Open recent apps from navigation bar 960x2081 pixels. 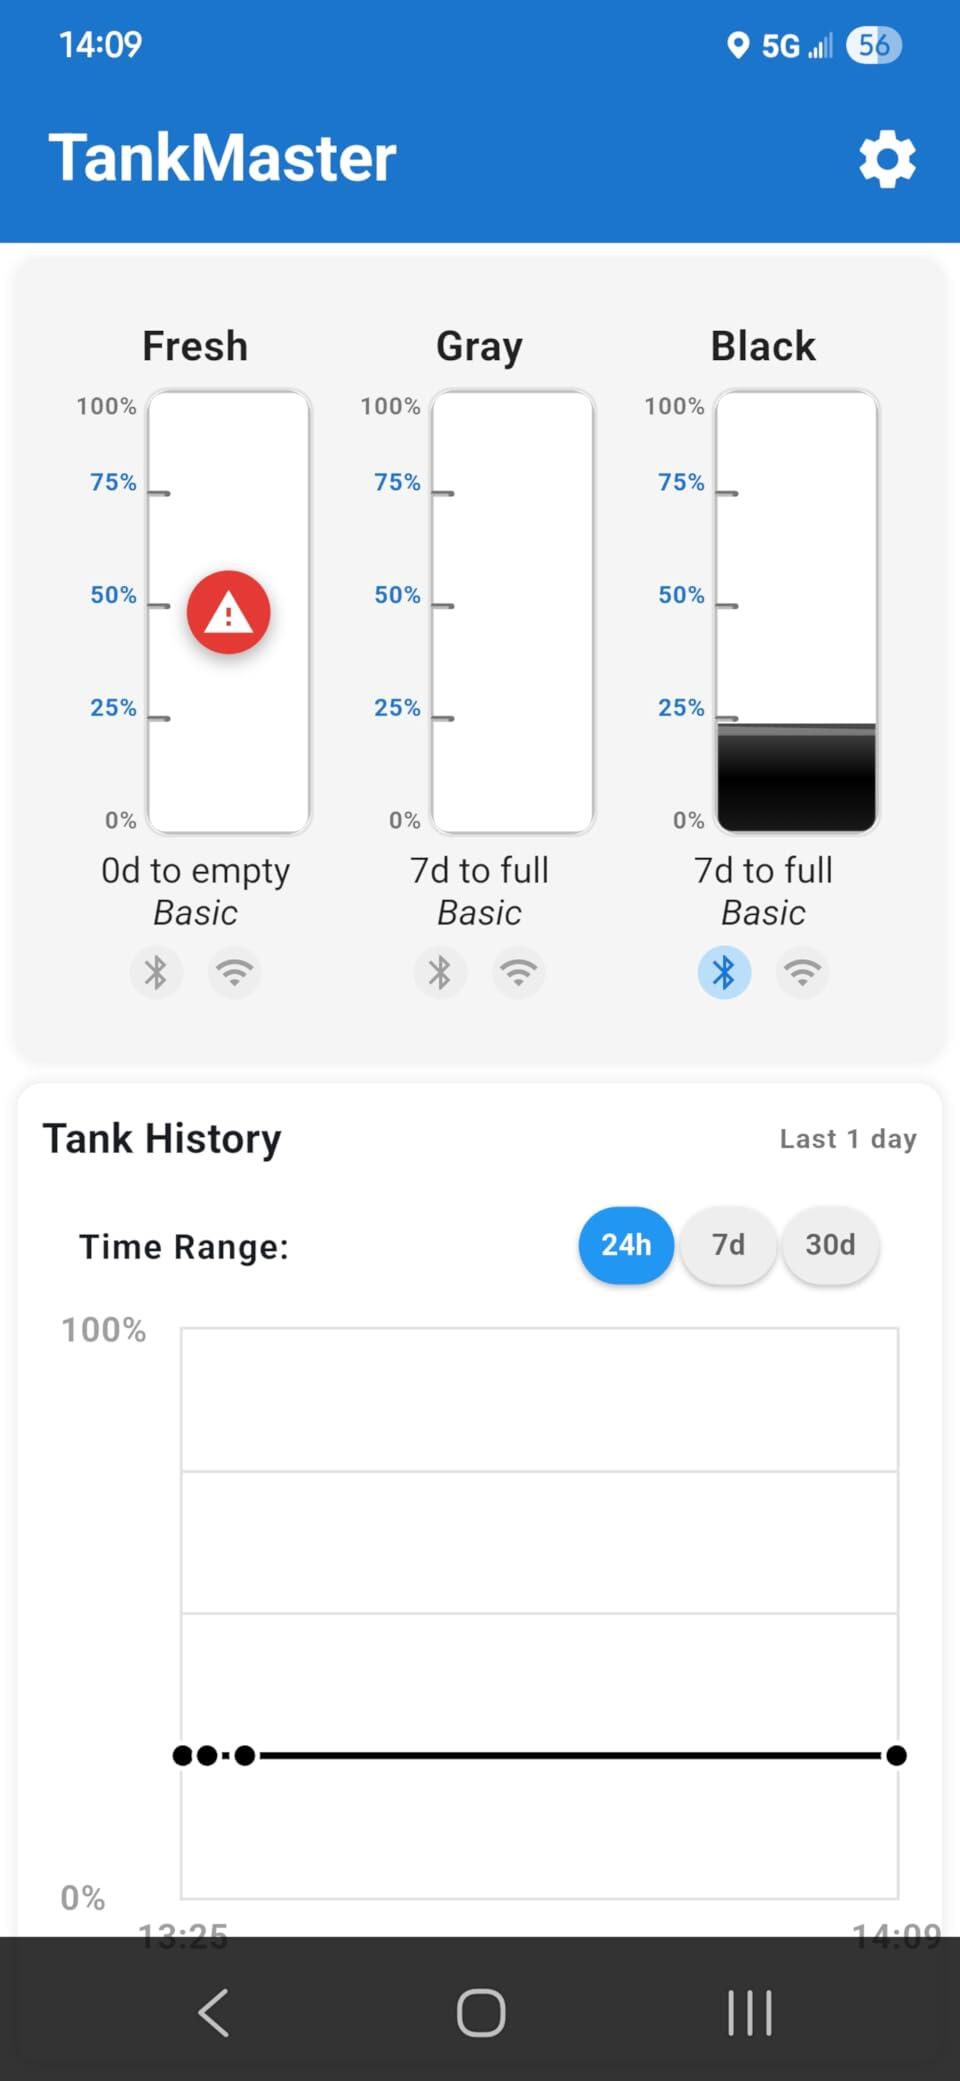click(749, 2012)
